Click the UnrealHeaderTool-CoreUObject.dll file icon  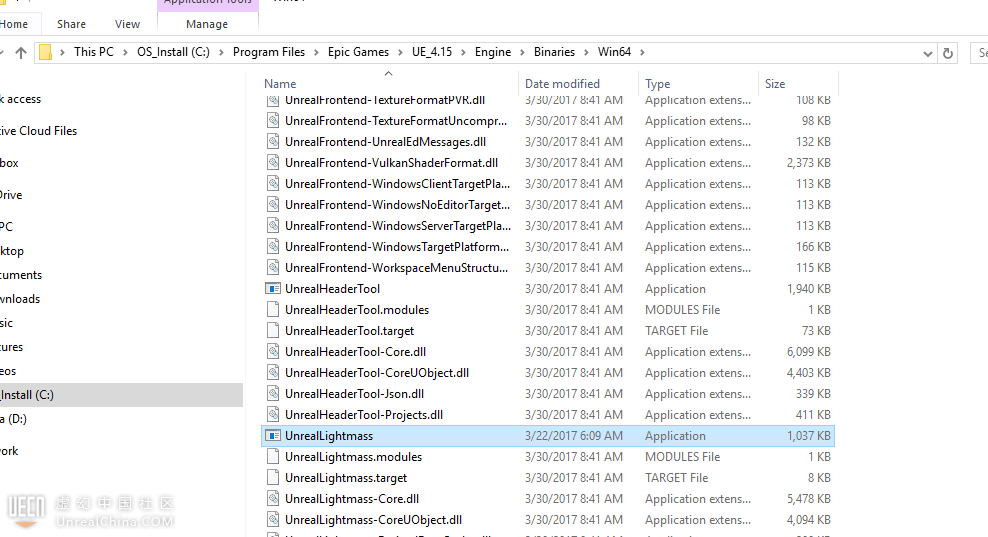(x=273, y=372)
